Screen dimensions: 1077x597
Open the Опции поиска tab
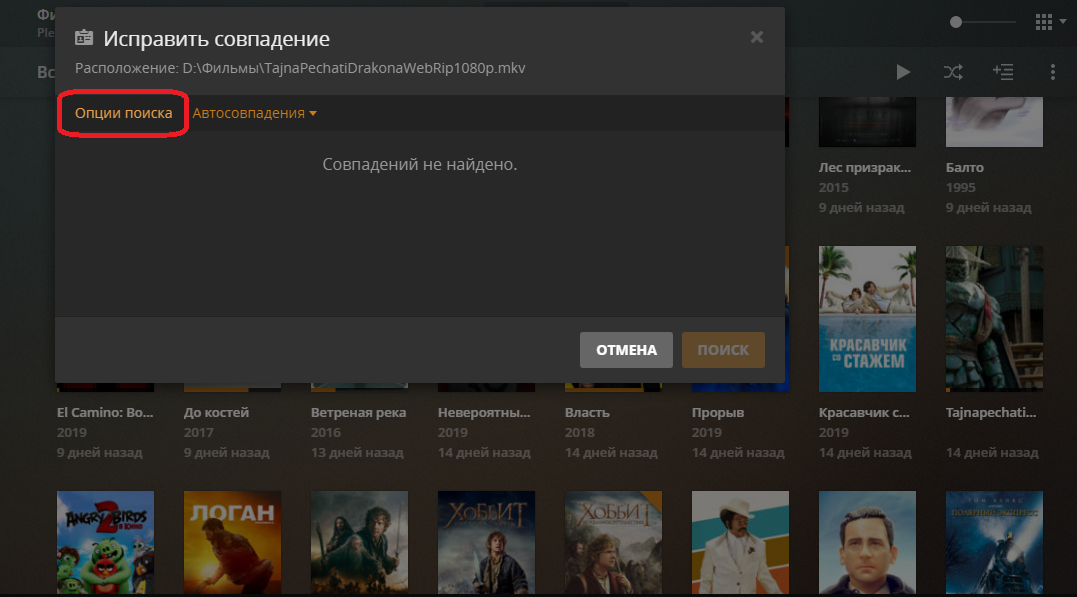click(x=123, y=113)
